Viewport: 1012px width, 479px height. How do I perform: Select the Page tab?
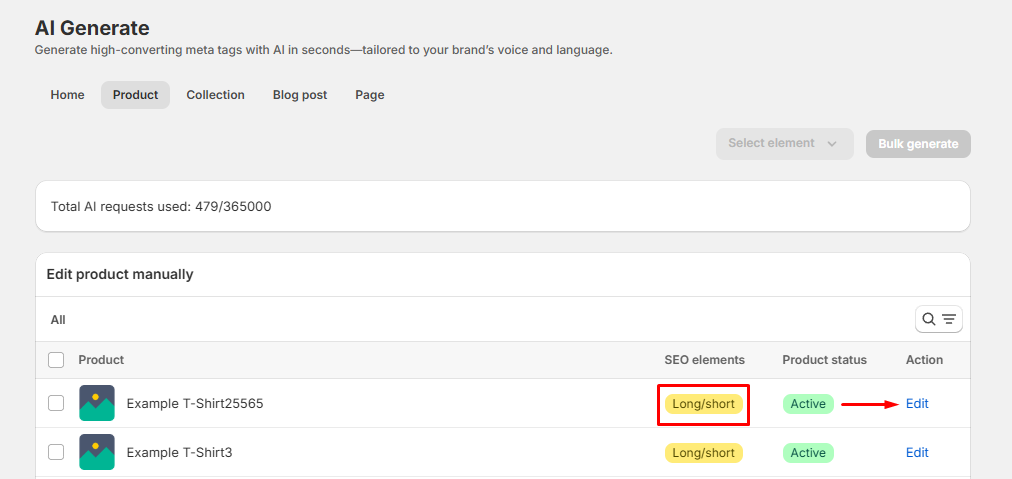click(x=369, y=95)
